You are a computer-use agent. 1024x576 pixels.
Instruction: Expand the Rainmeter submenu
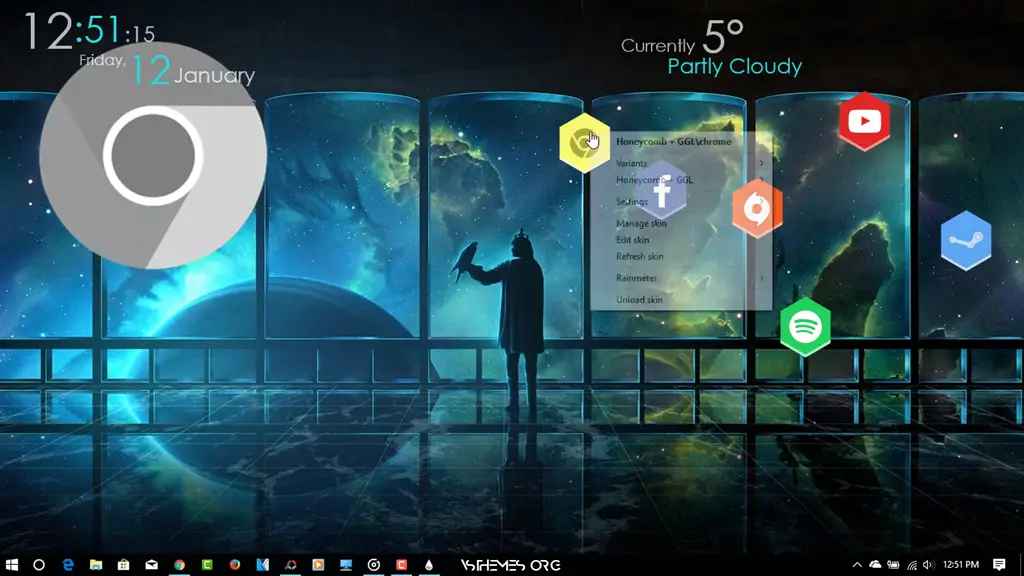[x=636, y=279]
